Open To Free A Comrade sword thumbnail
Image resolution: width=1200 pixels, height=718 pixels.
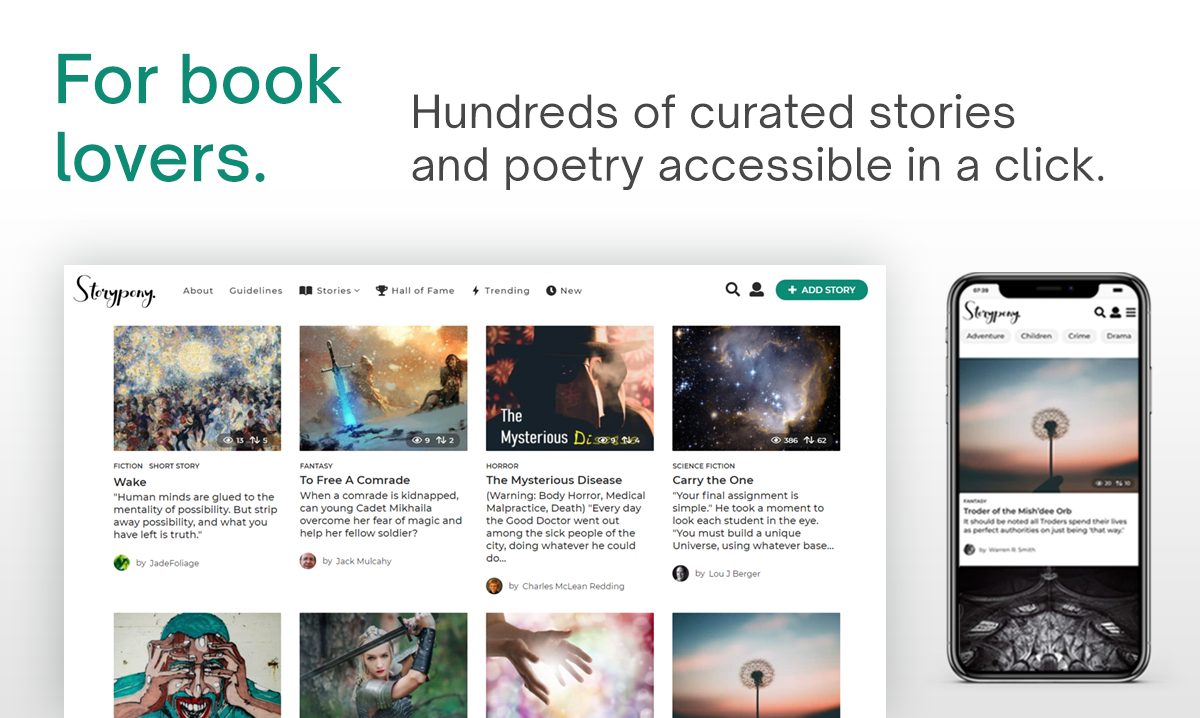coord(383,388)
